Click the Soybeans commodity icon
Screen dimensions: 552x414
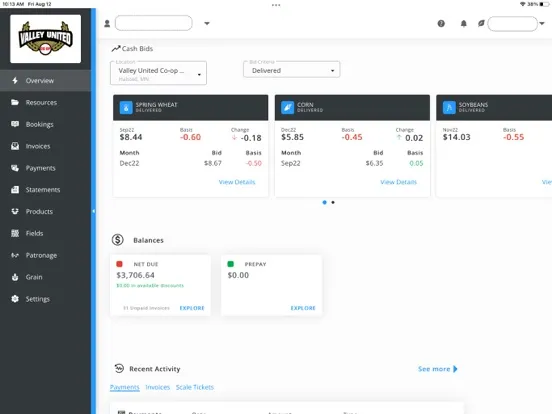[x=449, y=107]
